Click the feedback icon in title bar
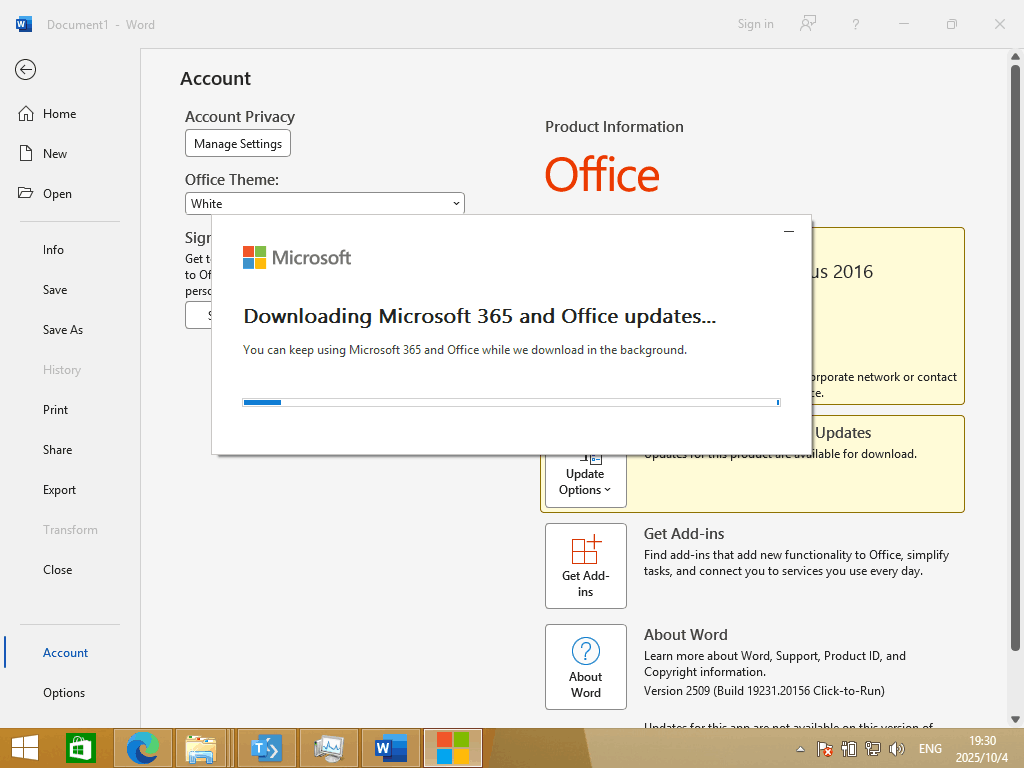The height and width of the screenshot is (768, 1024). tap(808, 24)
